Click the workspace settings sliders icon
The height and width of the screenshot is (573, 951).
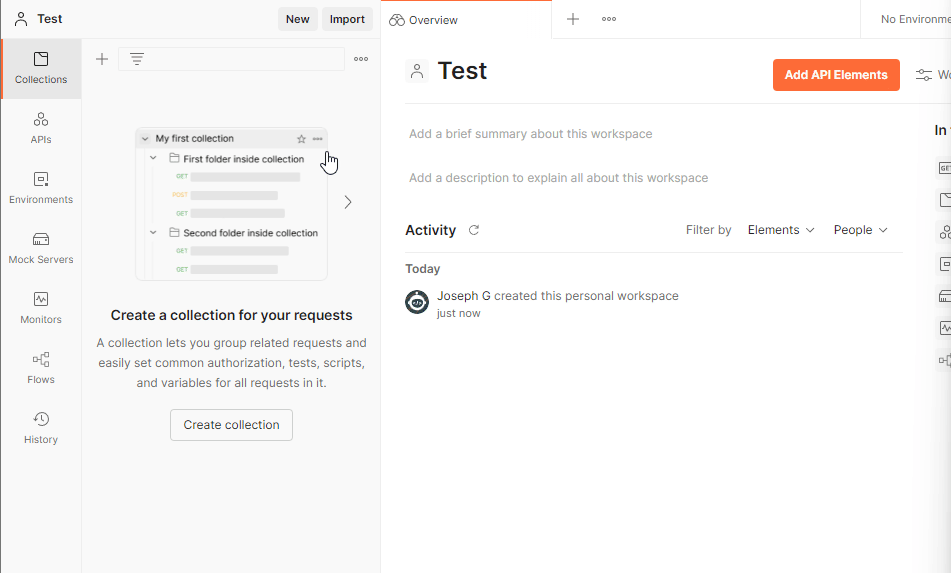click(x=924, y=75)
